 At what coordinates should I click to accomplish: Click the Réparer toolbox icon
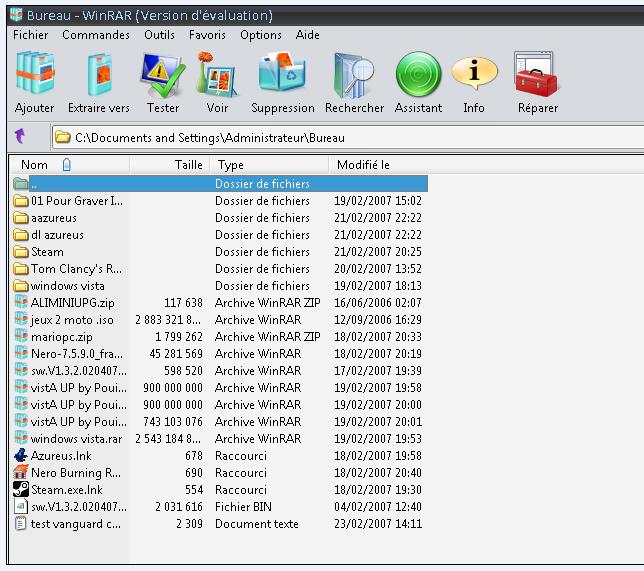(536, 74)
